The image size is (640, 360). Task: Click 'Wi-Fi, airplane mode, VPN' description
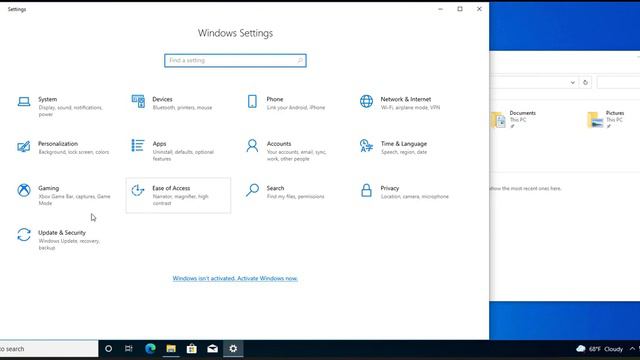pos(410,108)
